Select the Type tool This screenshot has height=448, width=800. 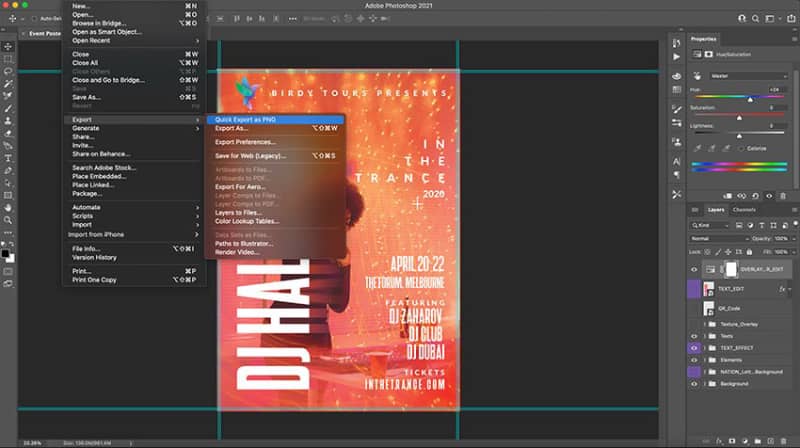point(8,158)
